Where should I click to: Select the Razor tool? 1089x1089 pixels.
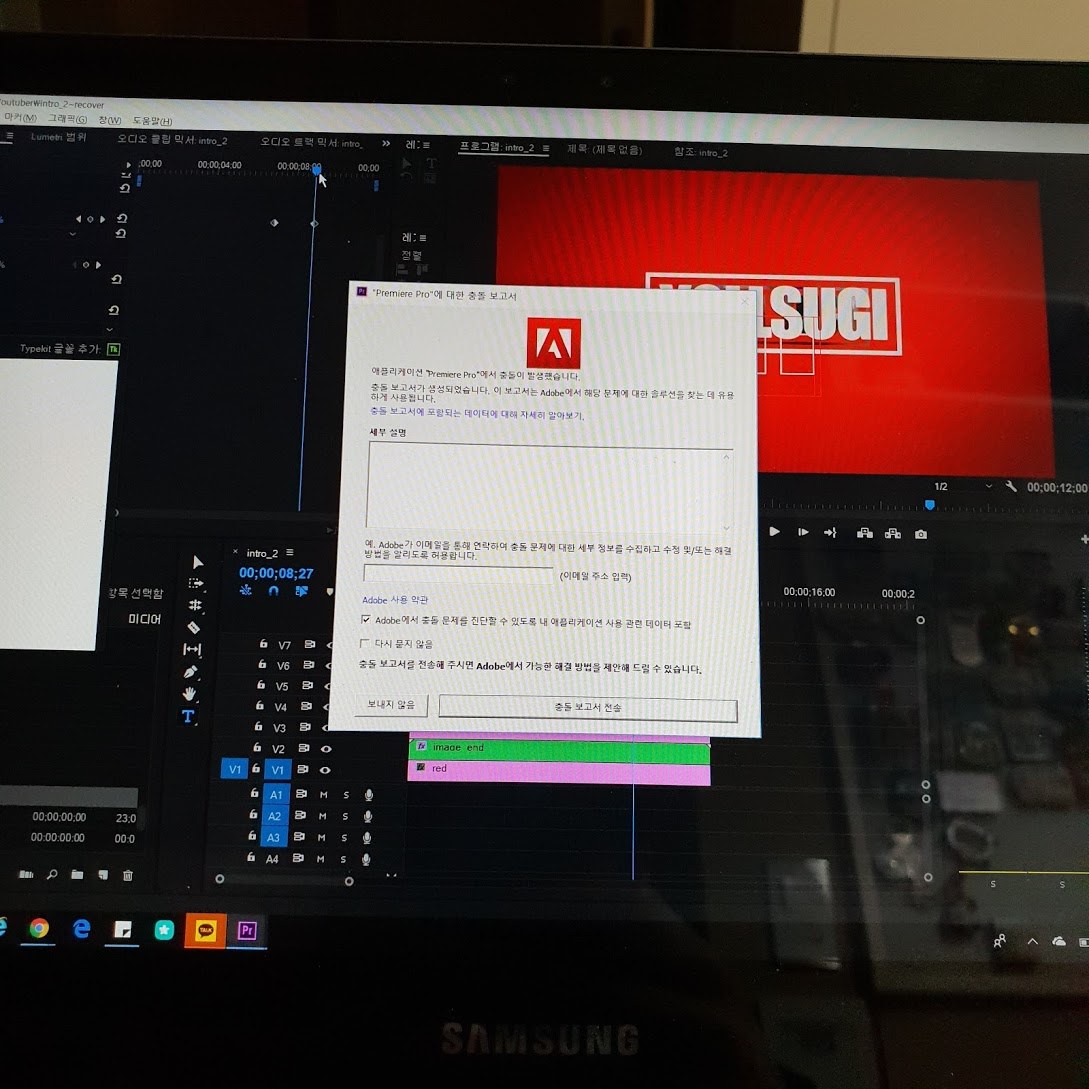[x=194, y=628]
